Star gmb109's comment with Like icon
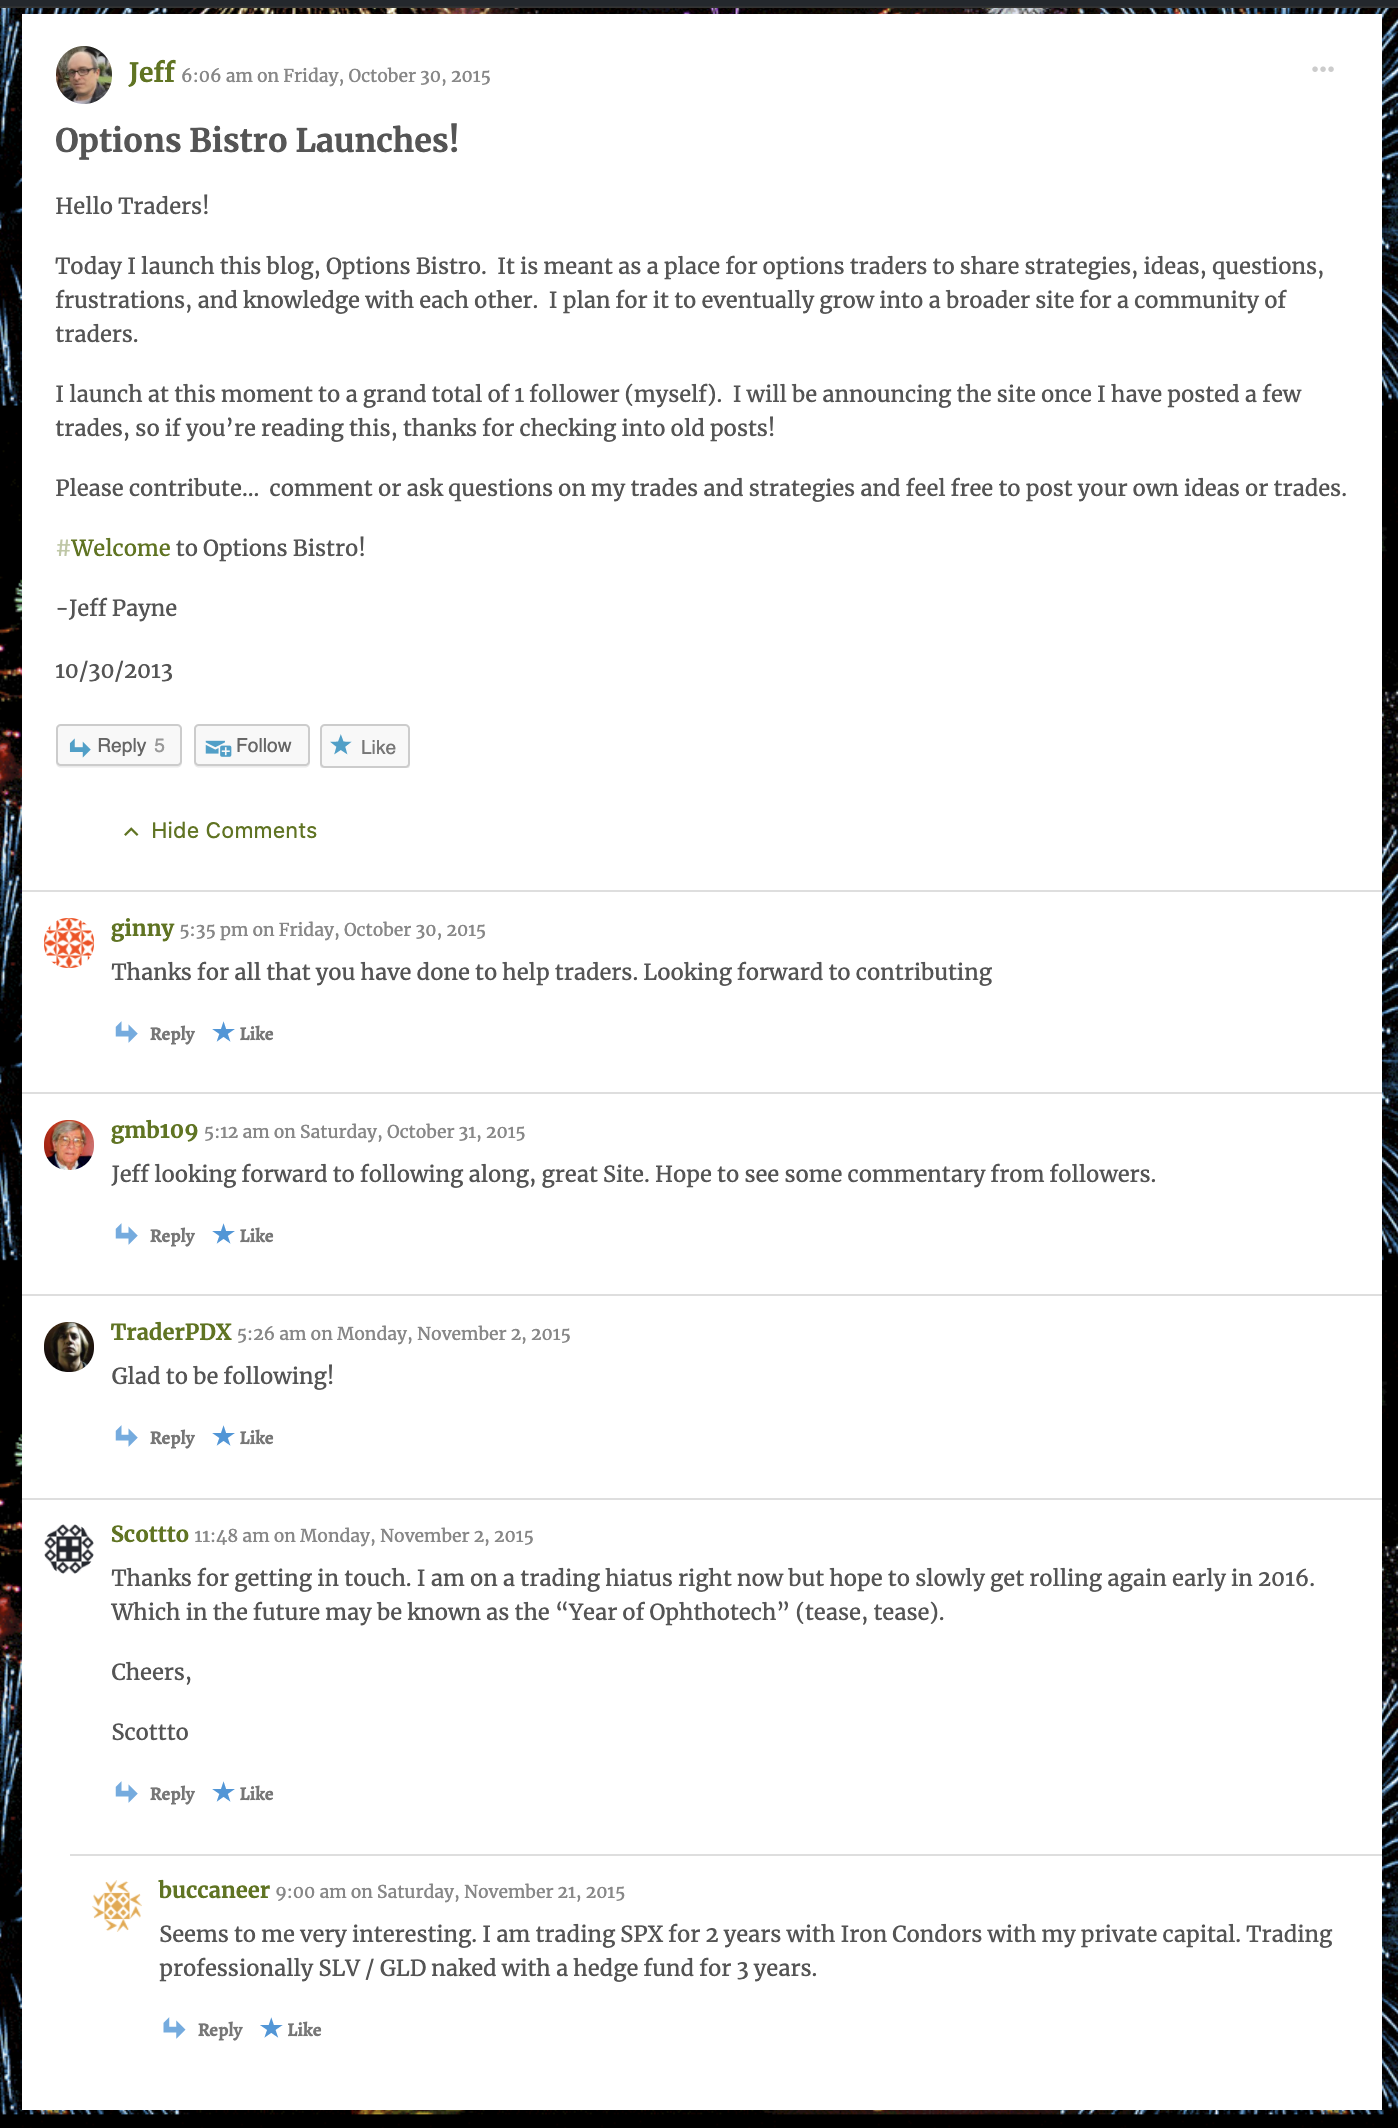The image size is (1398, 2128). point(223,1234)
